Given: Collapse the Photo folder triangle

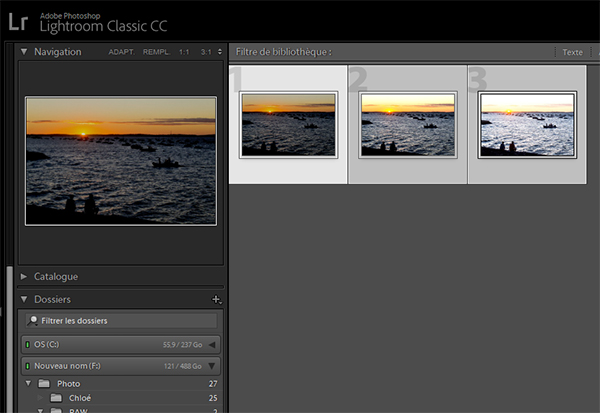Looking at the screenshot, I should (28, 383).
